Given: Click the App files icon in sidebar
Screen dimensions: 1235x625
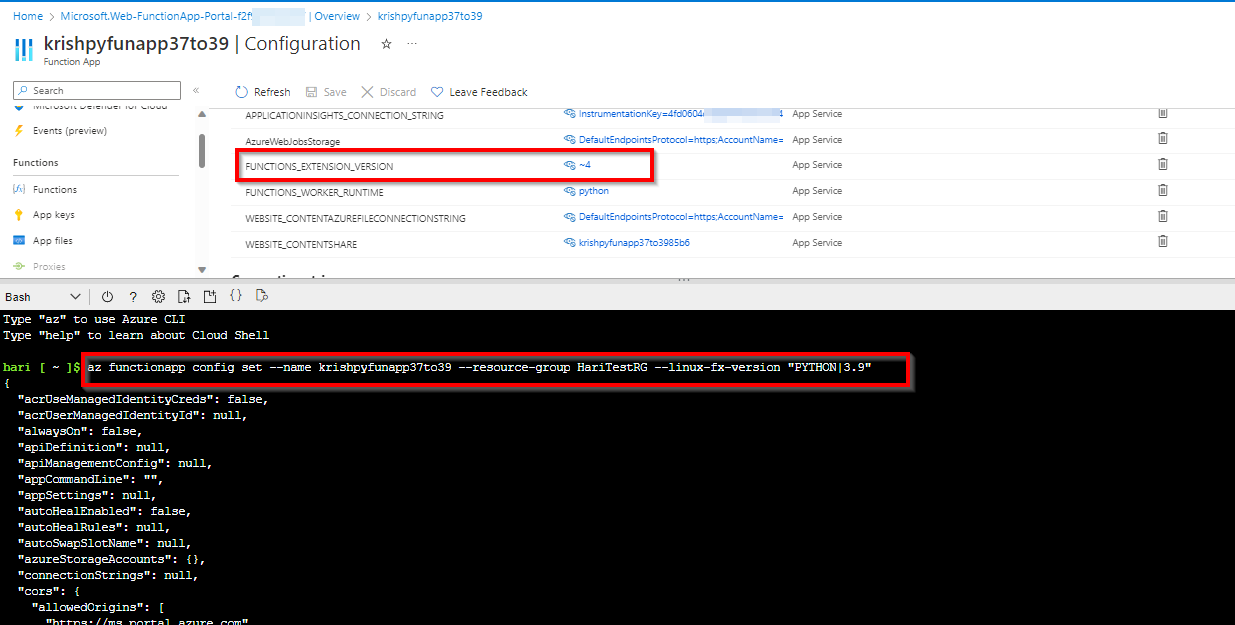Looking at the screenshot, I should coord(19,241).
